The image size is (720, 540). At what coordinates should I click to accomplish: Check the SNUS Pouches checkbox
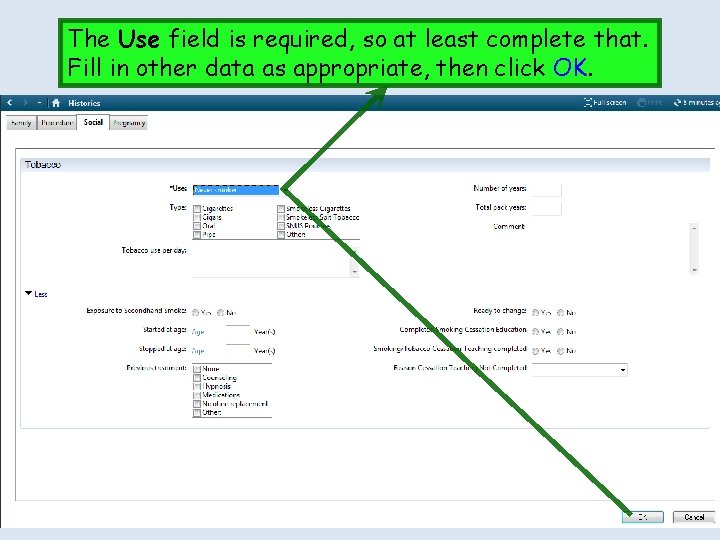281,226
